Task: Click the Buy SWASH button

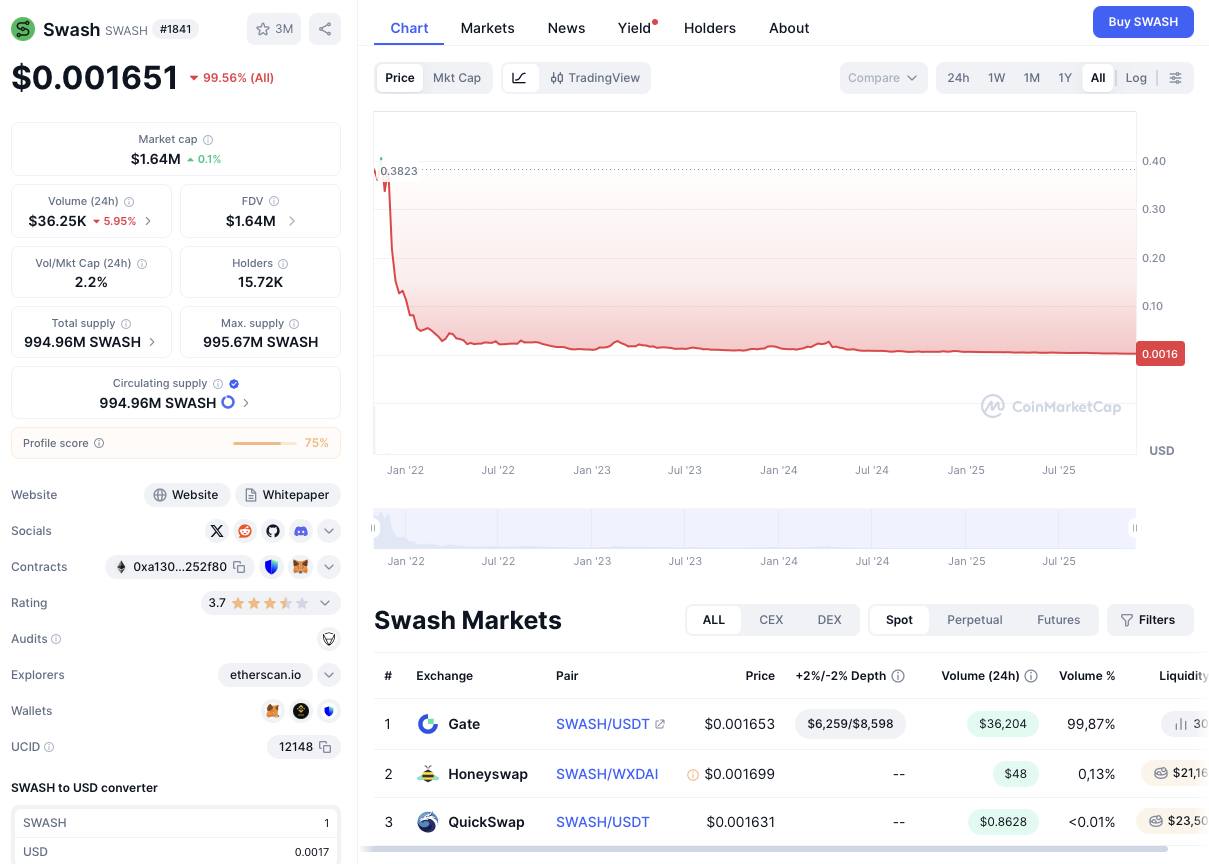Action: click(1143, 22)
